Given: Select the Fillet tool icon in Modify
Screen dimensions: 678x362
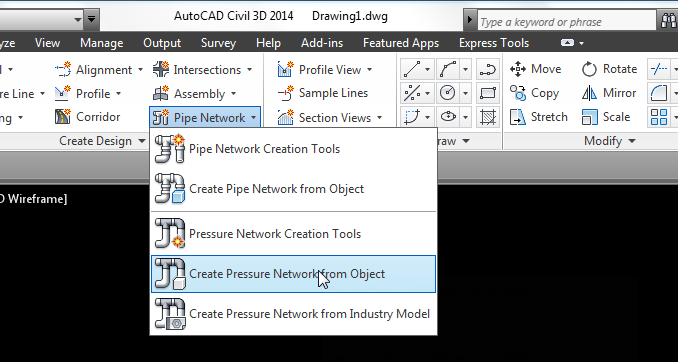Looking at the screenshot, I should pyautogui.click(x=659, y=93).
